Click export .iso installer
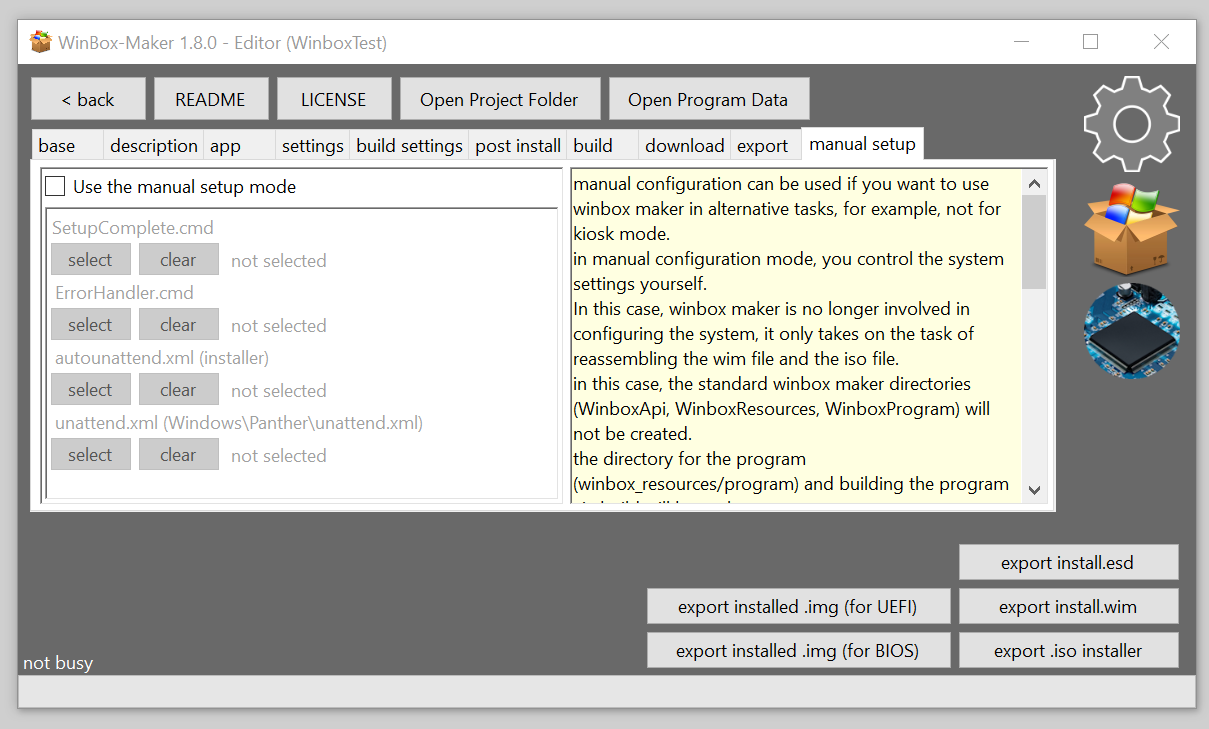This screenshot has width=1209, height=729. pos(1068,650)
